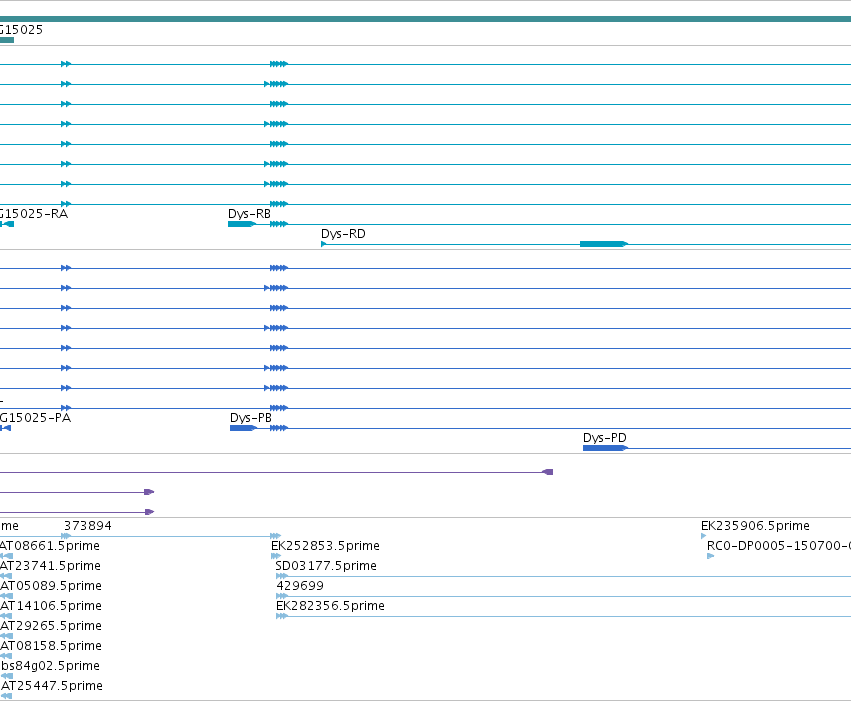Viewport: 851px width, 701px height.
Task: Select the thick exon block on Dys-RD
Action: tap(604, 244)
